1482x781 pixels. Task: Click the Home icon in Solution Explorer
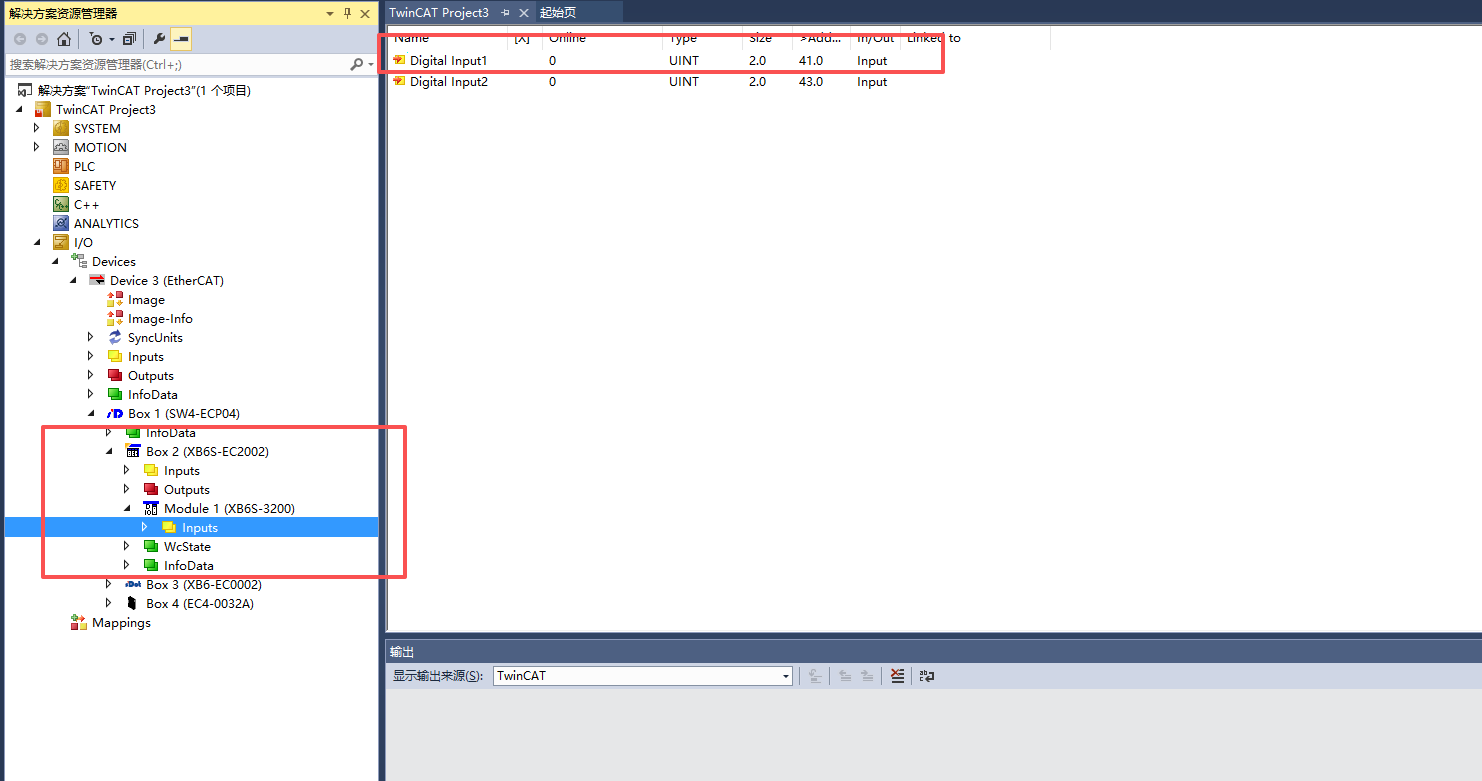pyautogui.click(x=63, y=39)
